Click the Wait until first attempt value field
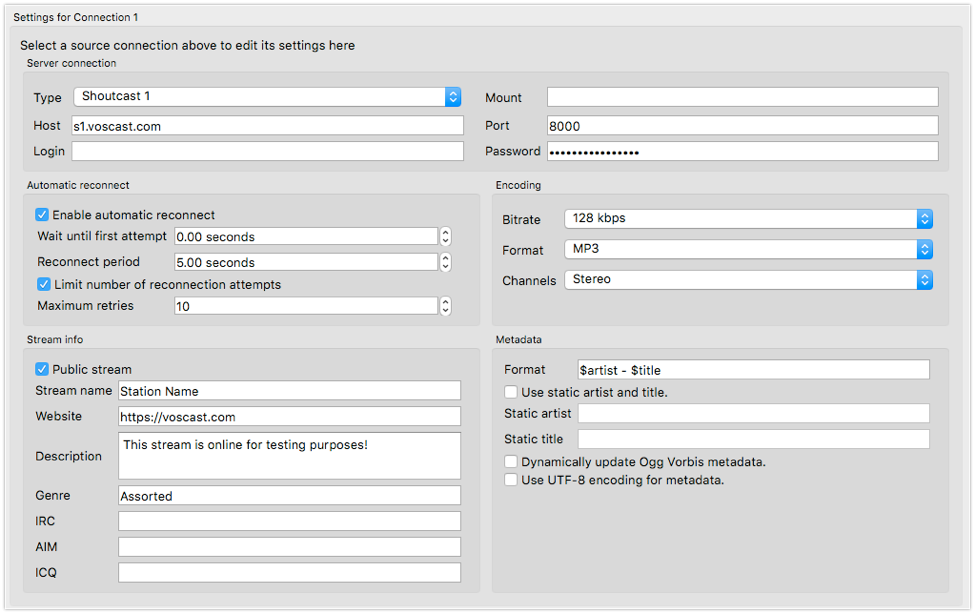 click(x=306, y=236)
